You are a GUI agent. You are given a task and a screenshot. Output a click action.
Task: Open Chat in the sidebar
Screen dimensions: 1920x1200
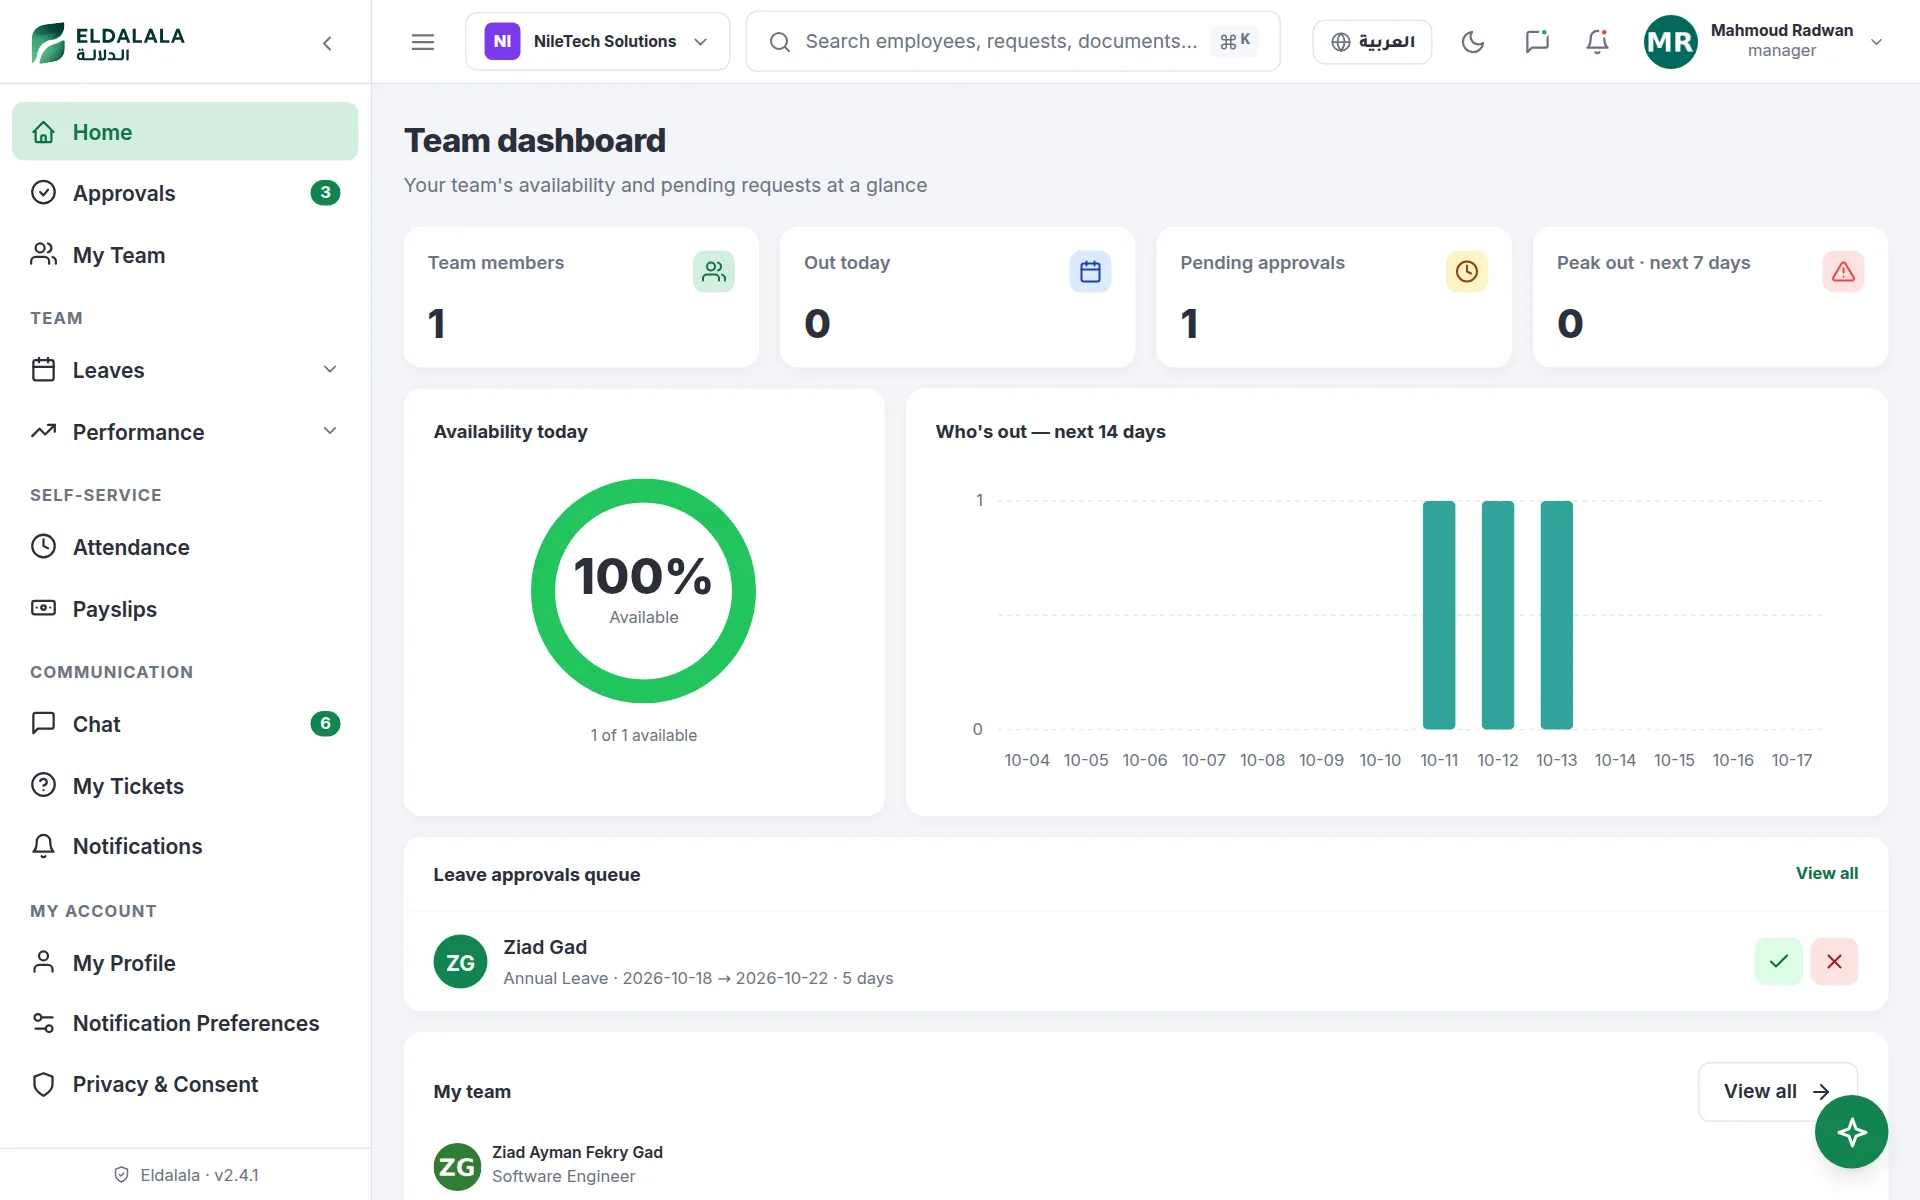[185, 724]
